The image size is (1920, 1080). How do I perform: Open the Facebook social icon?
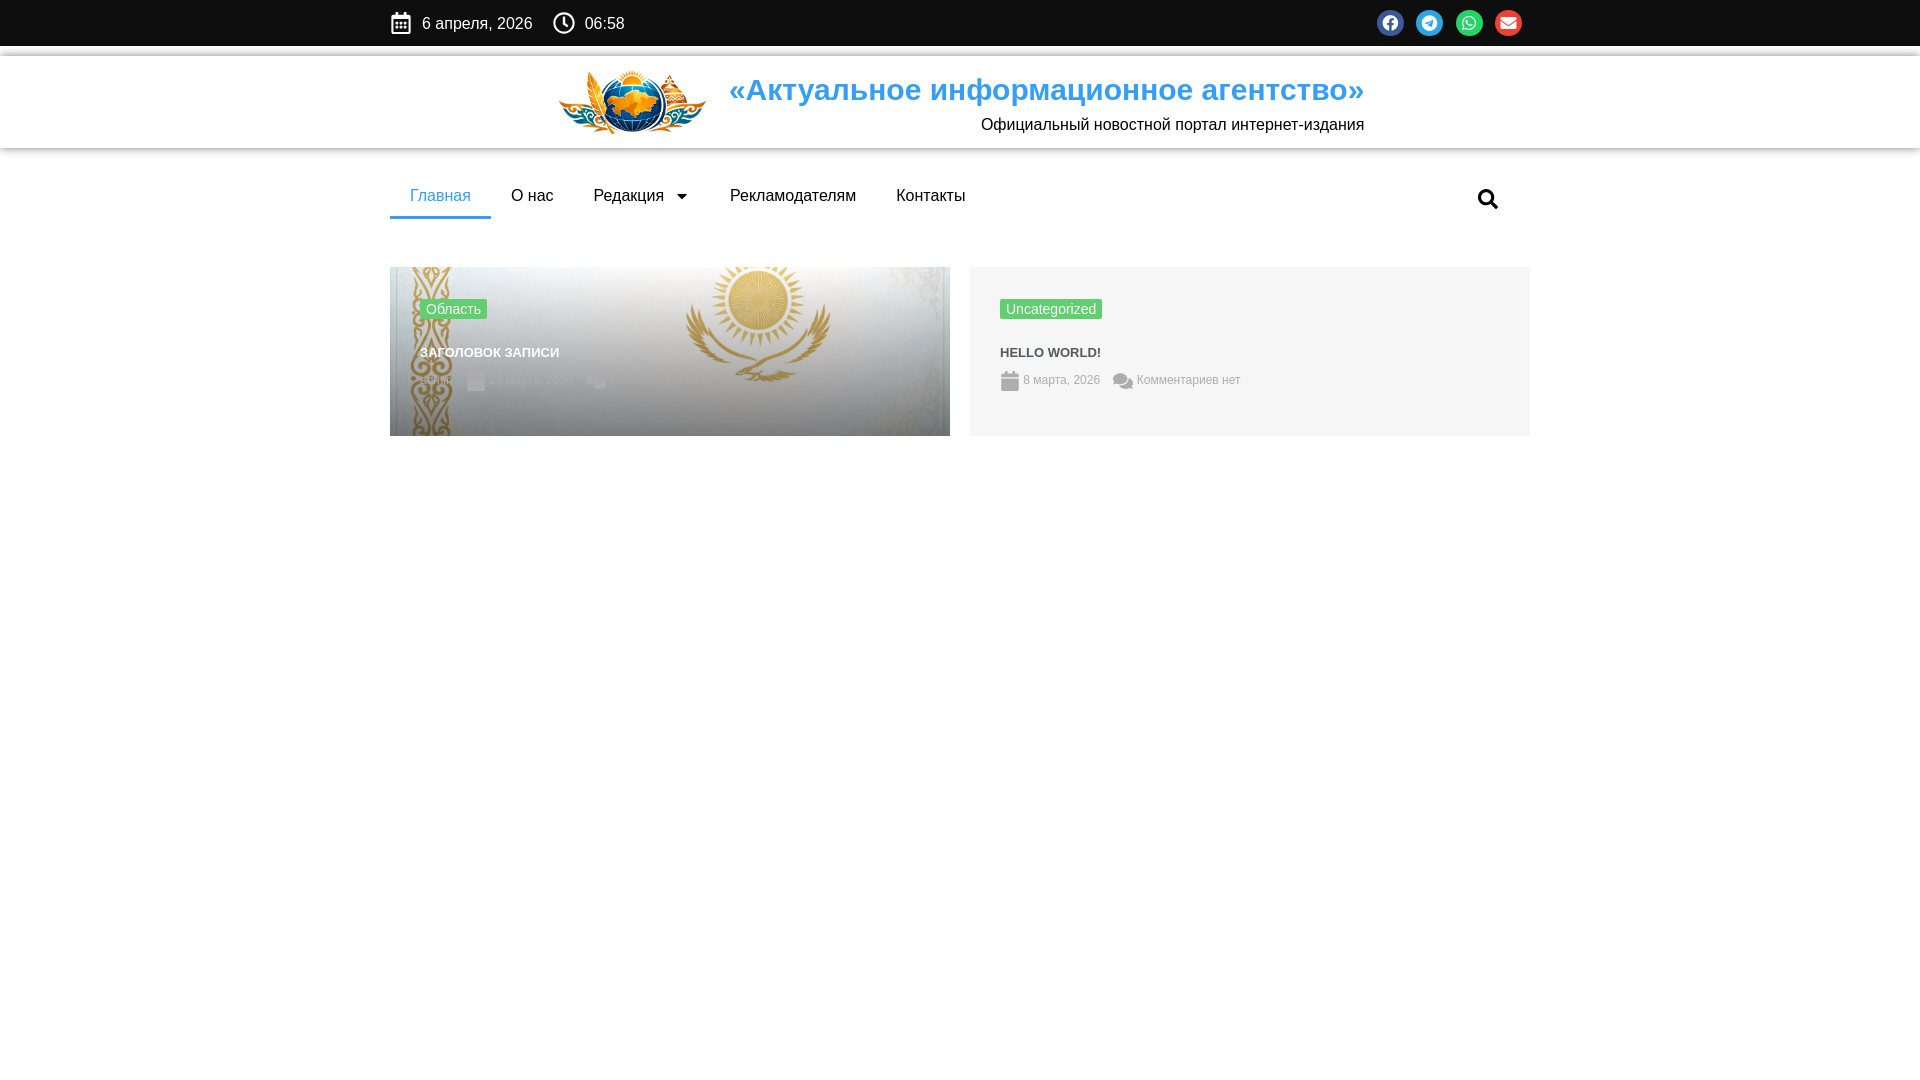click(1390, 23)
